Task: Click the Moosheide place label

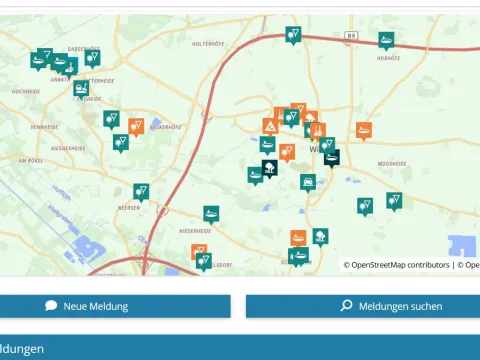Action: (x=392, y=164)
